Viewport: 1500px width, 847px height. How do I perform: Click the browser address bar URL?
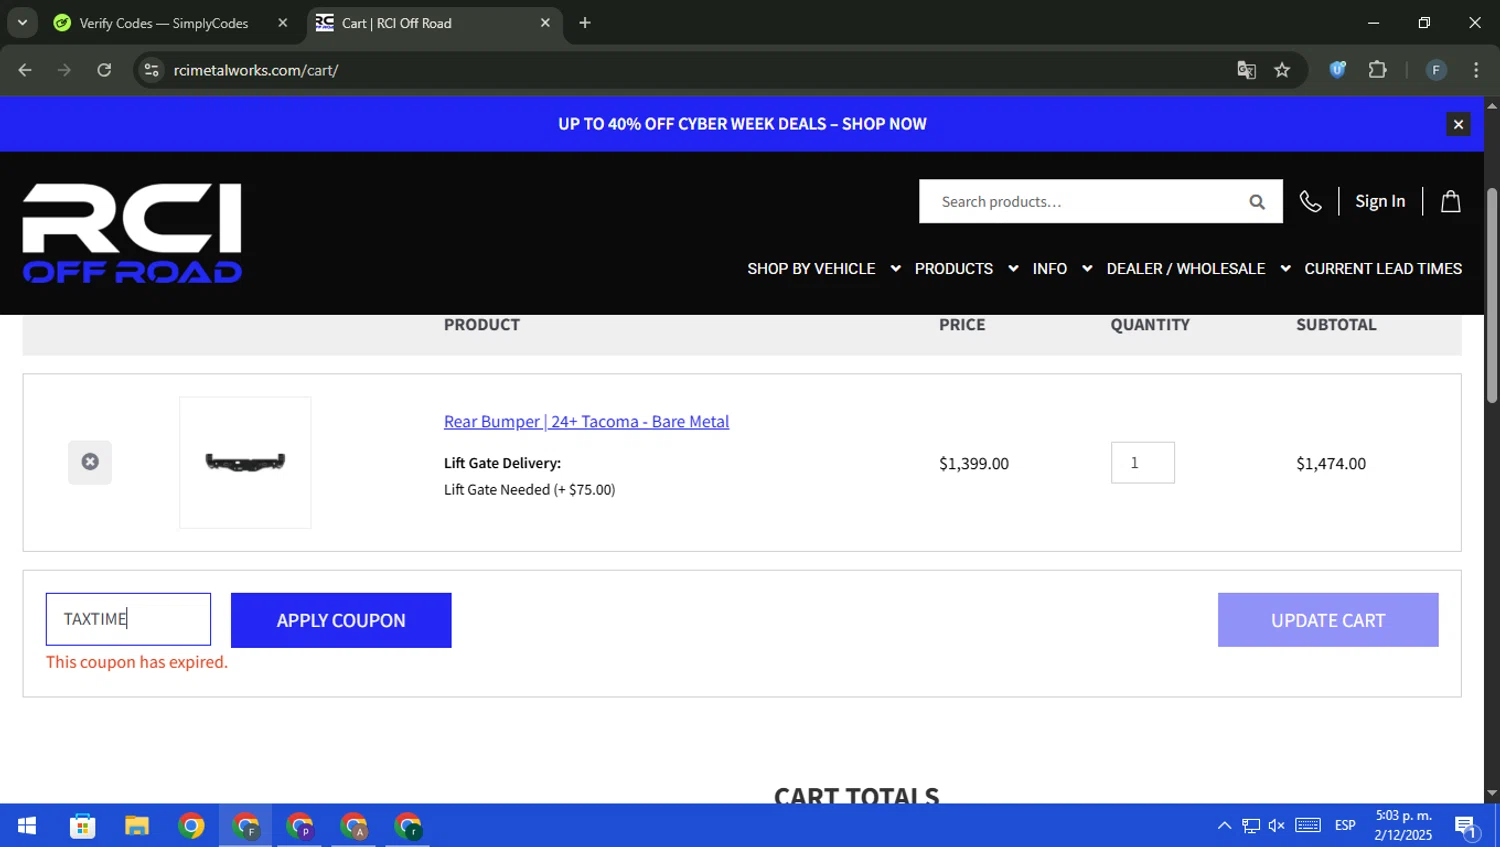pos(256,70)
